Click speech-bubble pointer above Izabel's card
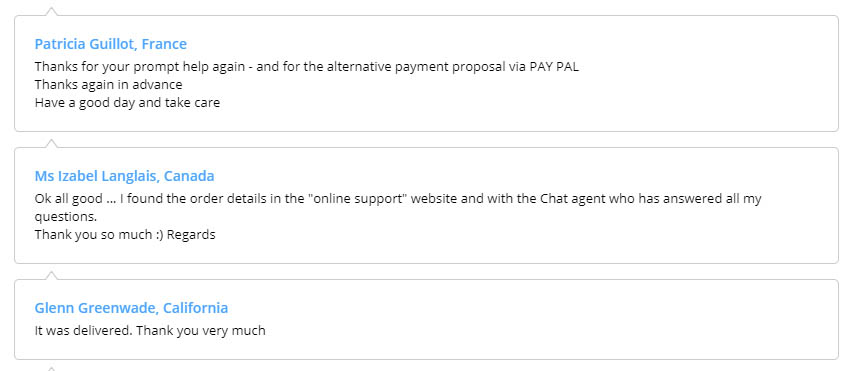Viewport: 852px width, 371px height. (x=51, y=143)
